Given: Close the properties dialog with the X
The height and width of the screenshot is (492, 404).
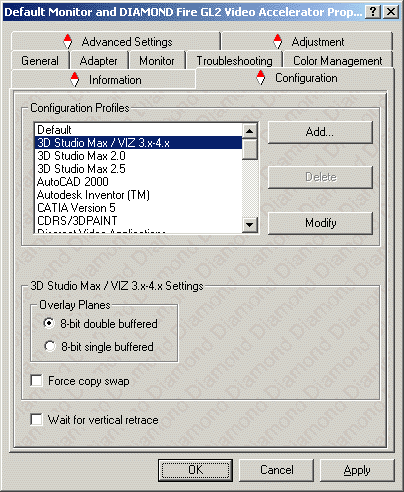Looking at the screenshot, I should coord(391,12).
